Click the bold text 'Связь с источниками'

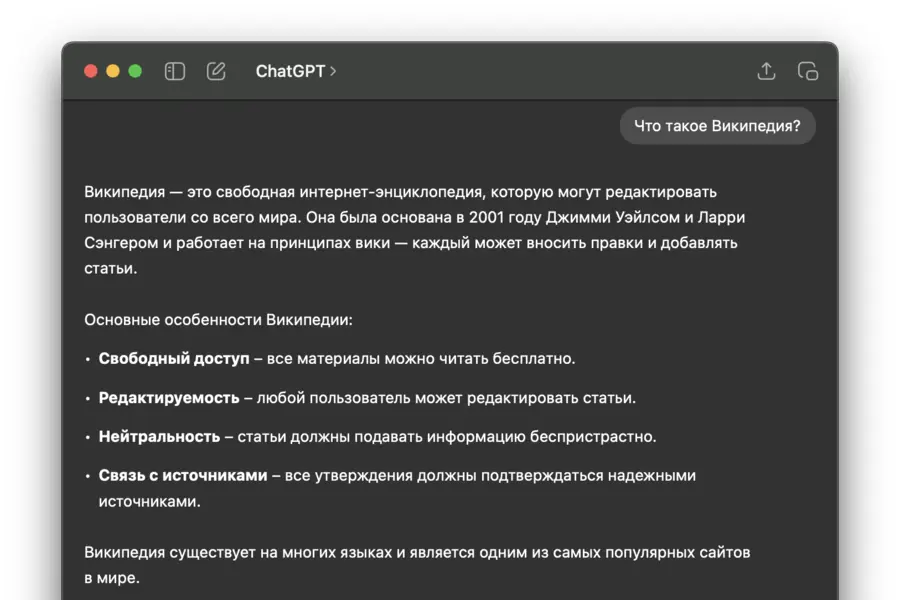(183, 475)
